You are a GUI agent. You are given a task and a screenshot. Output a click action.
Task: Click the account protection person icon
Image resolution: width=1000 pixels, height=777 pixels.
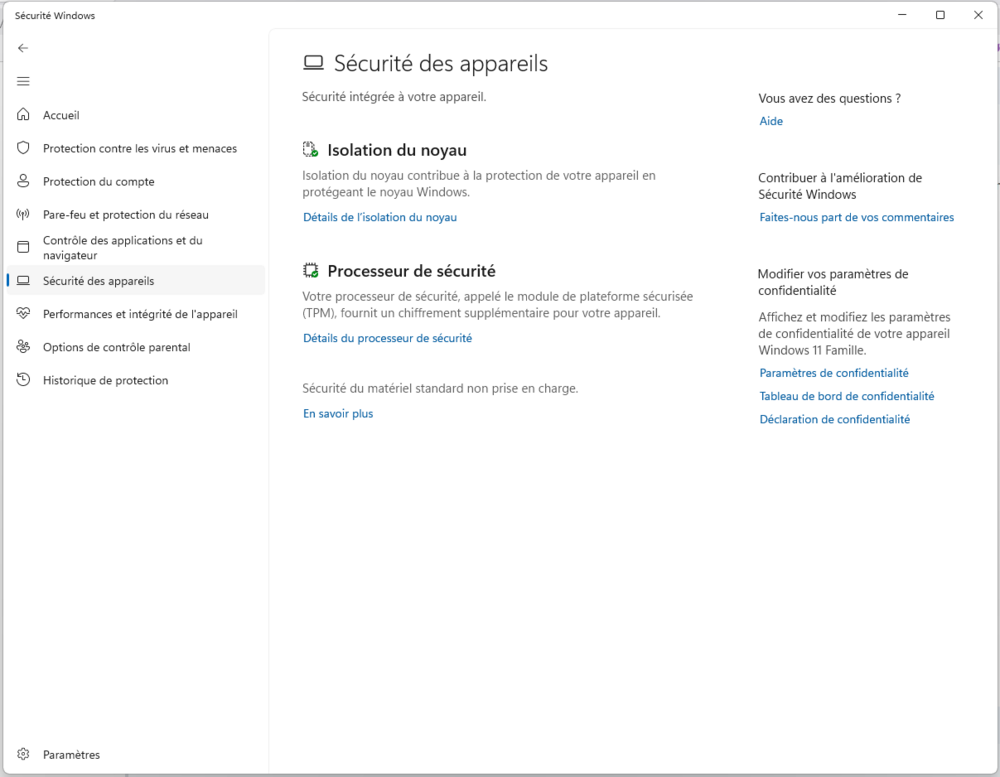pos(23,181)
